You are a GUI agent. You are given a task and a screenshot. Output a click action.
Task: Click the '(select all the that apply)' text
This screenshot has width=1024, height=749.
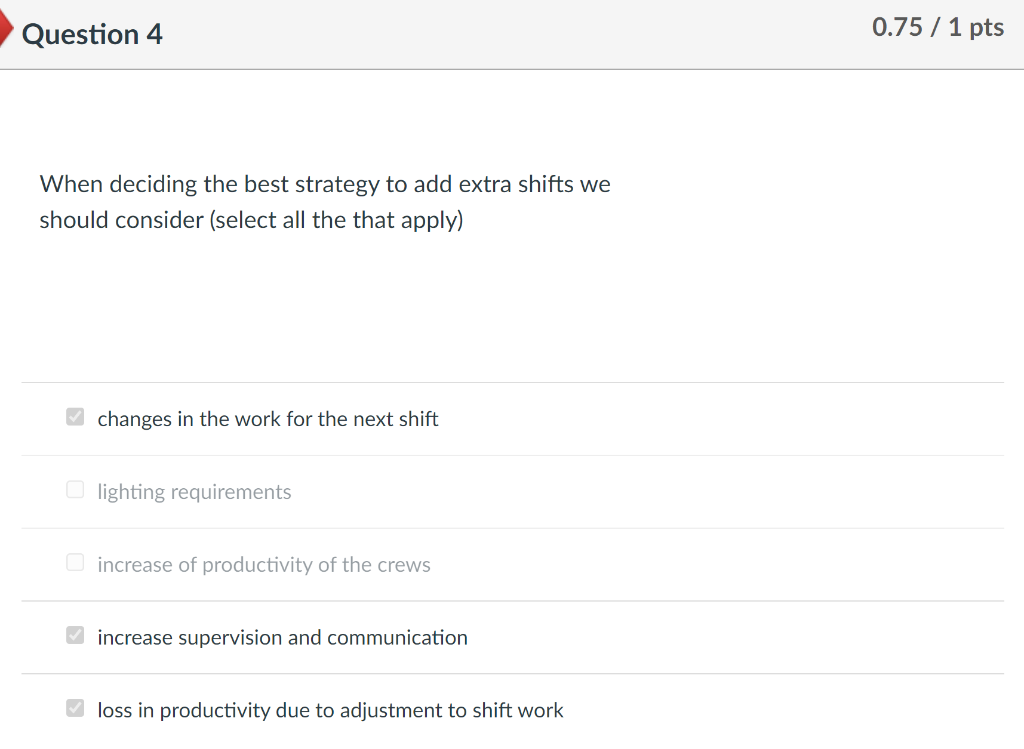[x=336, y=220]
